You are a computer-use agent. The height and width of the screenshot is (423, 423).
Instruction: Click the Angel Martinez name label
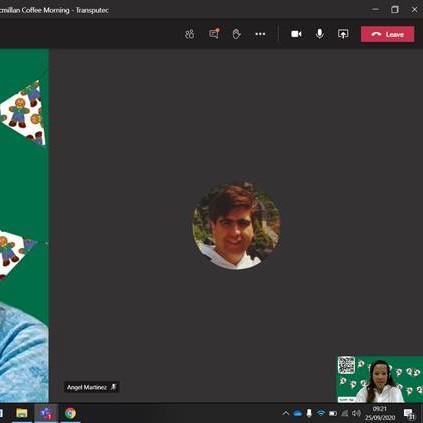click(x=87, y=387)
